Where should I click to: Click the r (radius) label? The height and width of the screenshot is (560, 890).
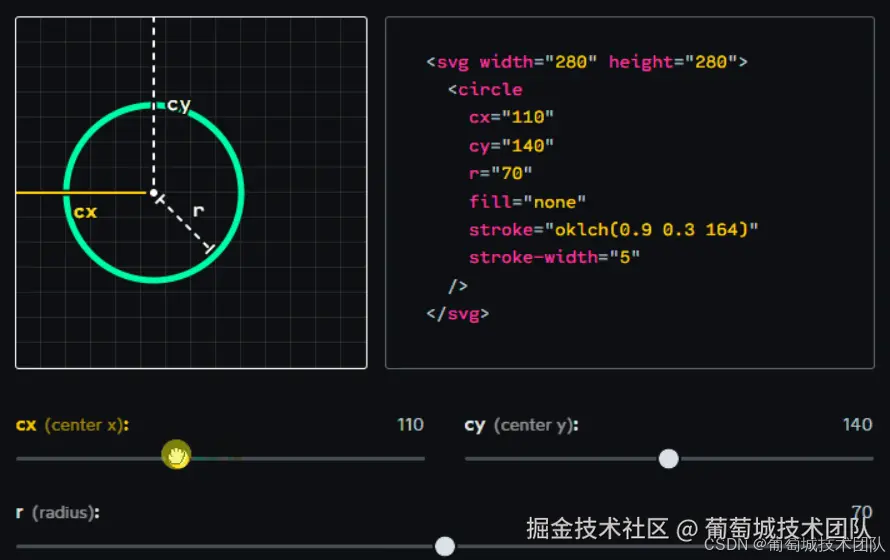[x=58, y=512]
